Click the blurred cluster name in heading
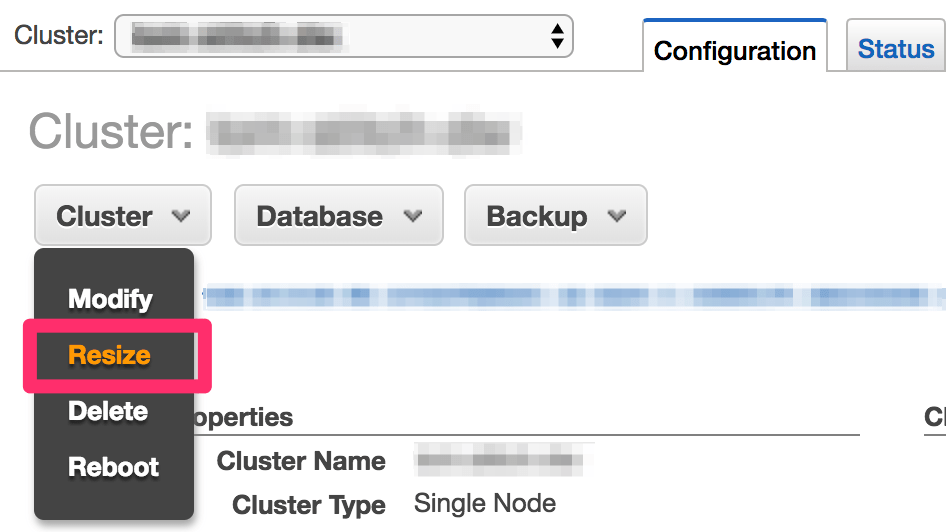 (364, 132)
